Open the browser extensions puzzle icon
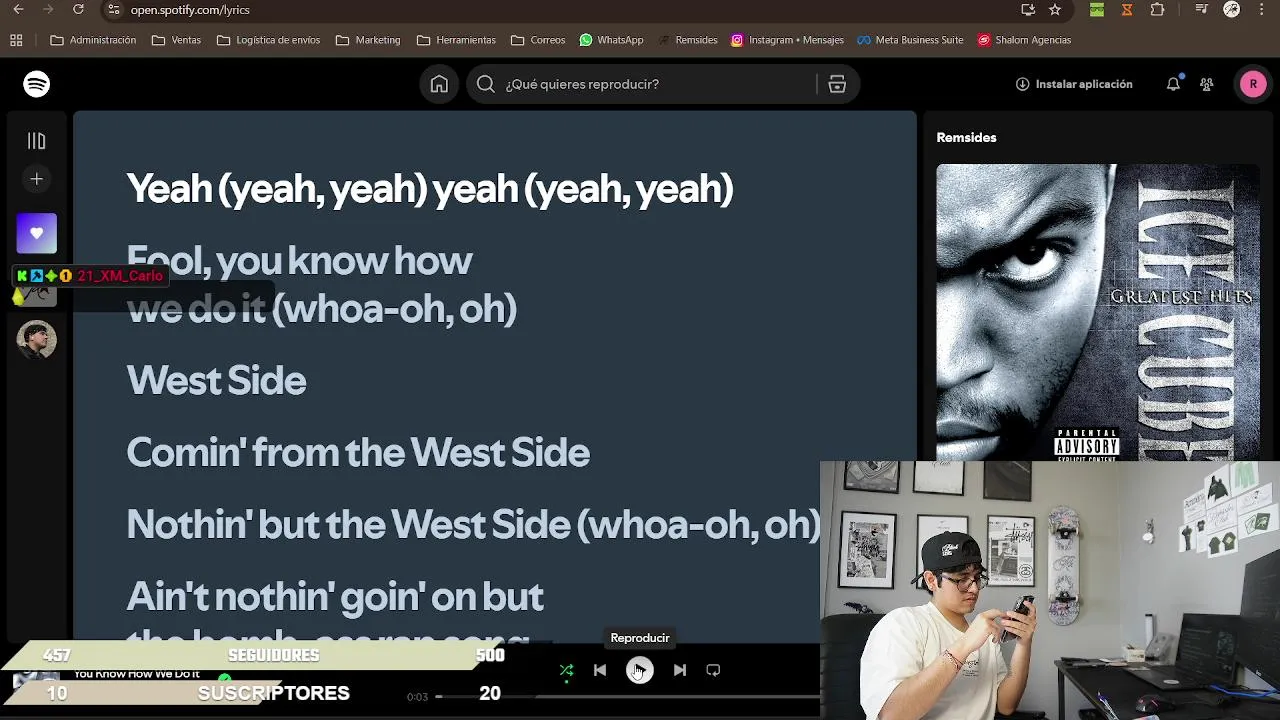 [x=1158, y=9]
